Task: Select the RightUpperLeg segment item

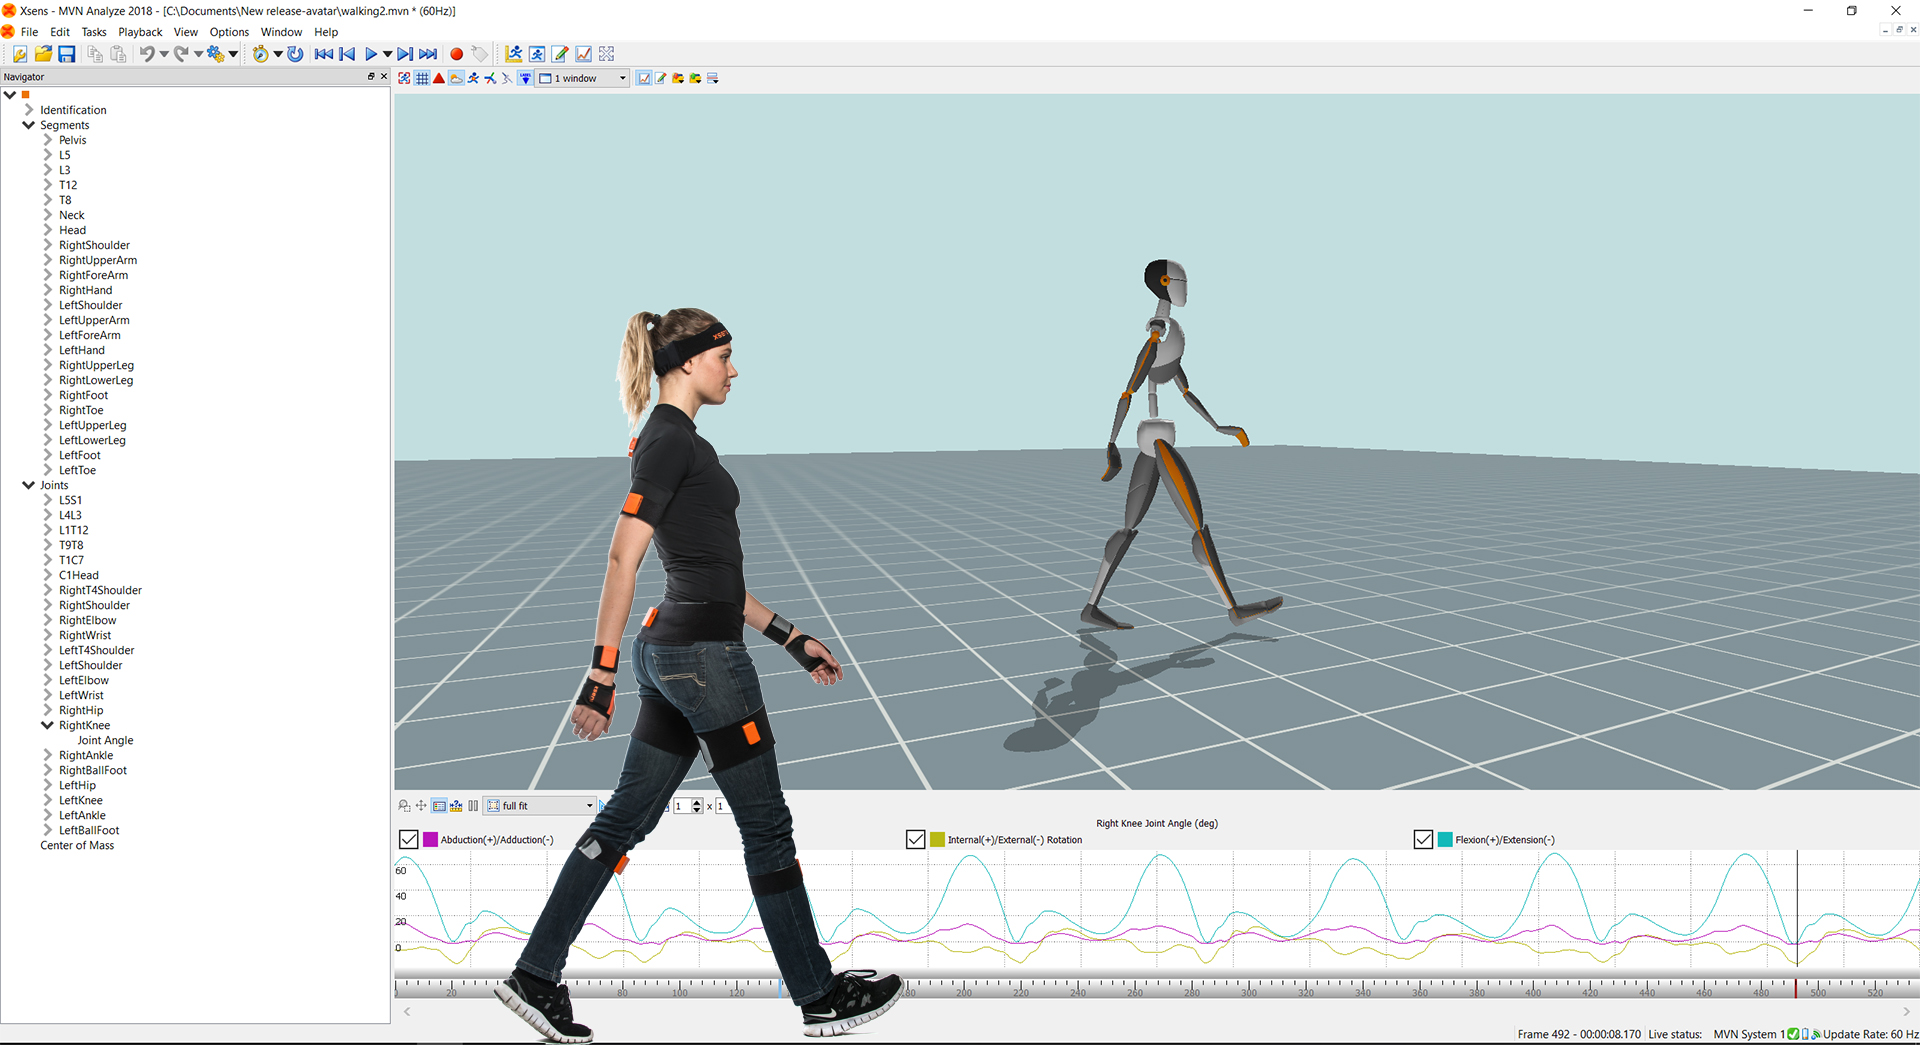Action: pos(96,365)
